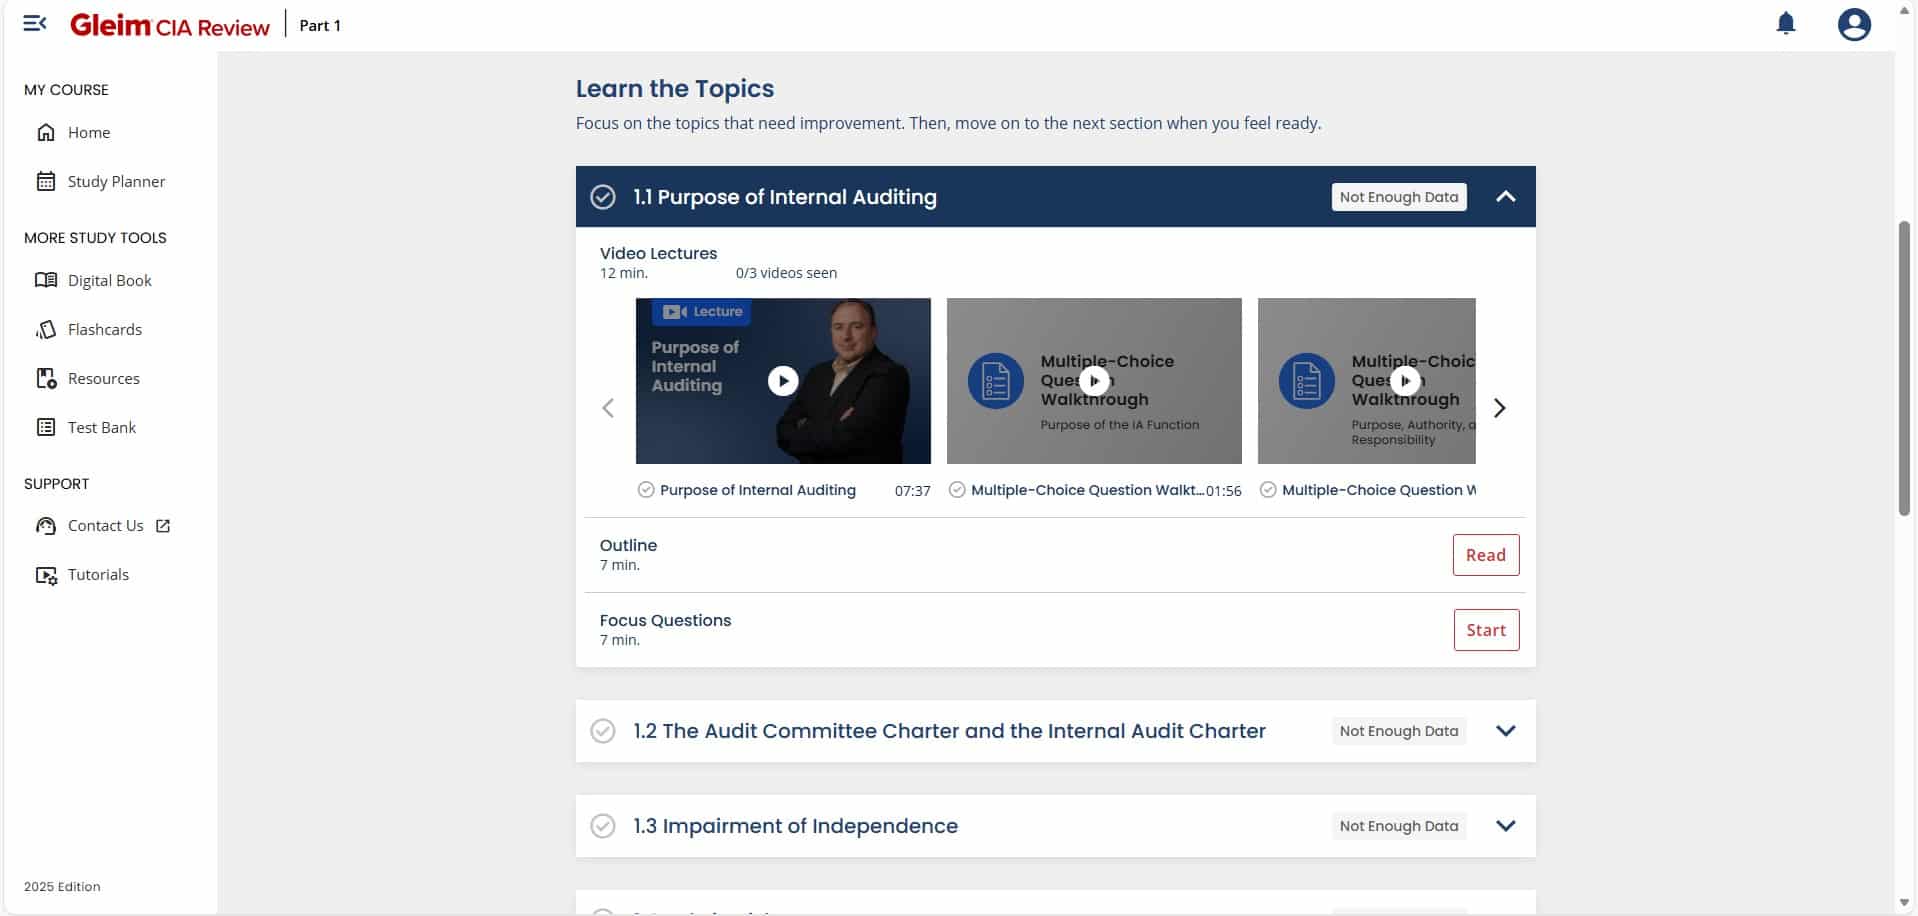The width and height of the screenshot is (1918, 916).
Task: Go to Home in the sidebar
Action: [89, 132]
